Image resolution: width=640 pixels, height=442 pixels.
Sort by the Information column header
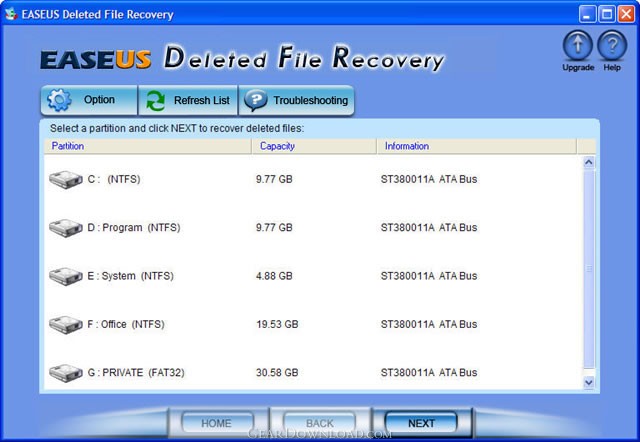click(x=477, y=146)
